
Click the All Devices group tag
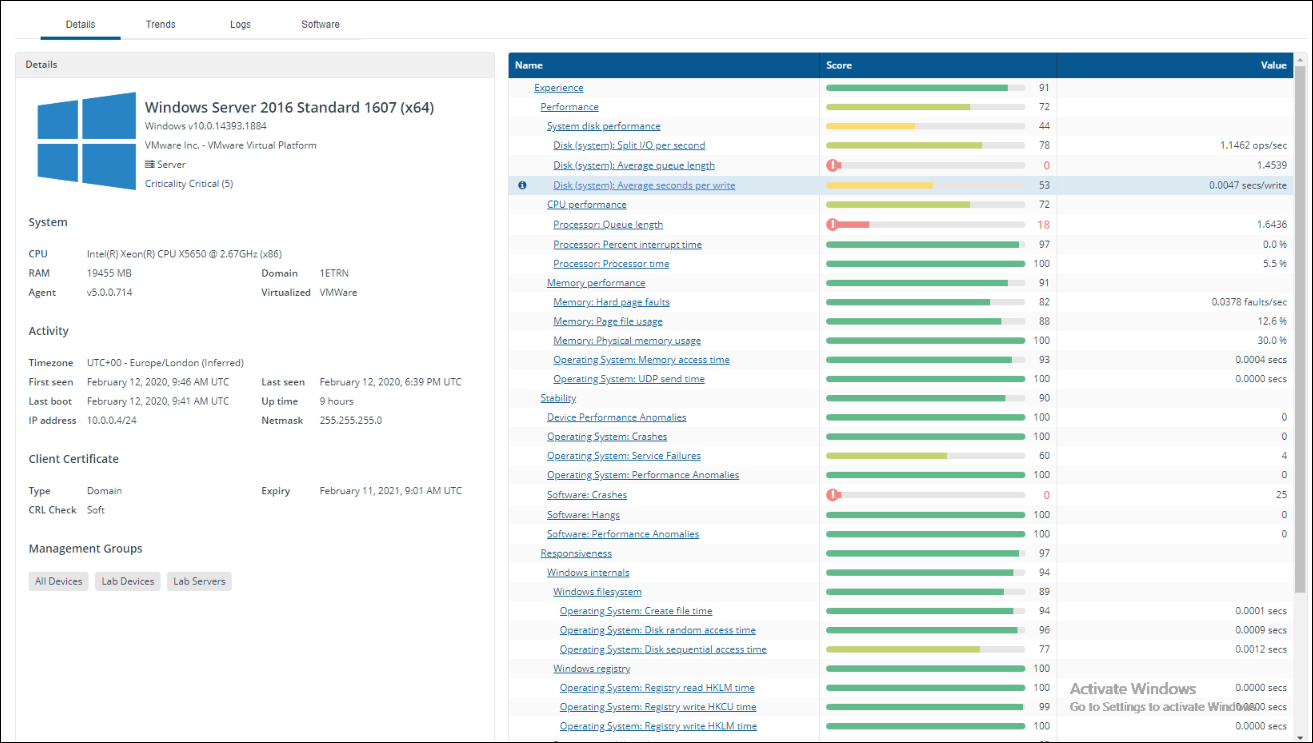(x=59, y=581)
